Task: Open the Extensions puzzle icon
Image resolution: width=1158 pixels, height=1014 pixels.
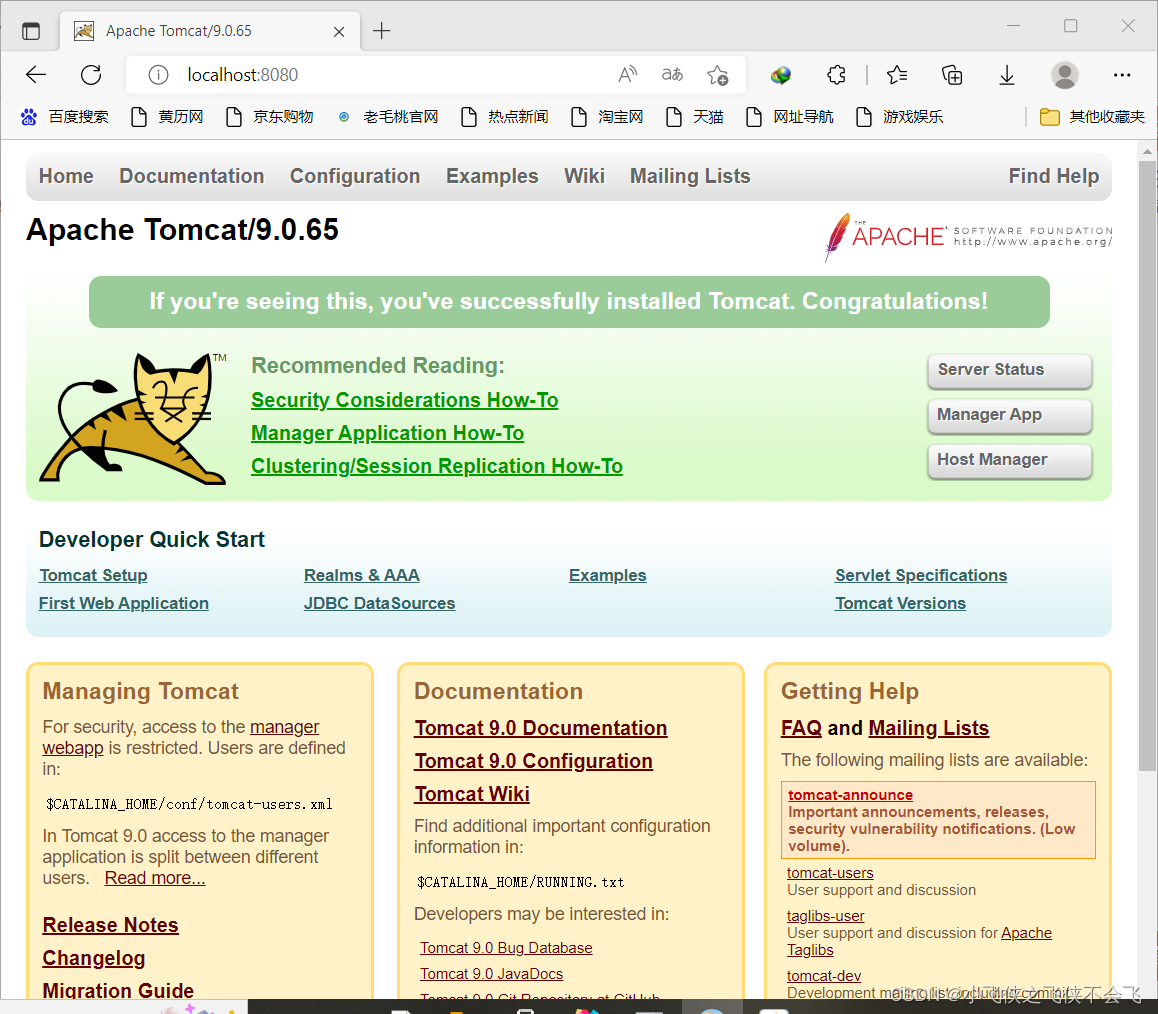Action: click(x=836, y=75)
